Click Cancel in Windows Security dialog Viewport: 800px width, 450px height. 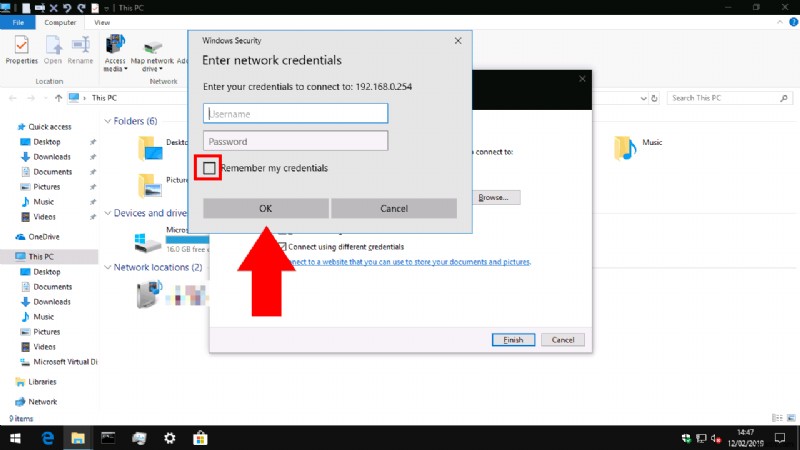click(394, 208)
